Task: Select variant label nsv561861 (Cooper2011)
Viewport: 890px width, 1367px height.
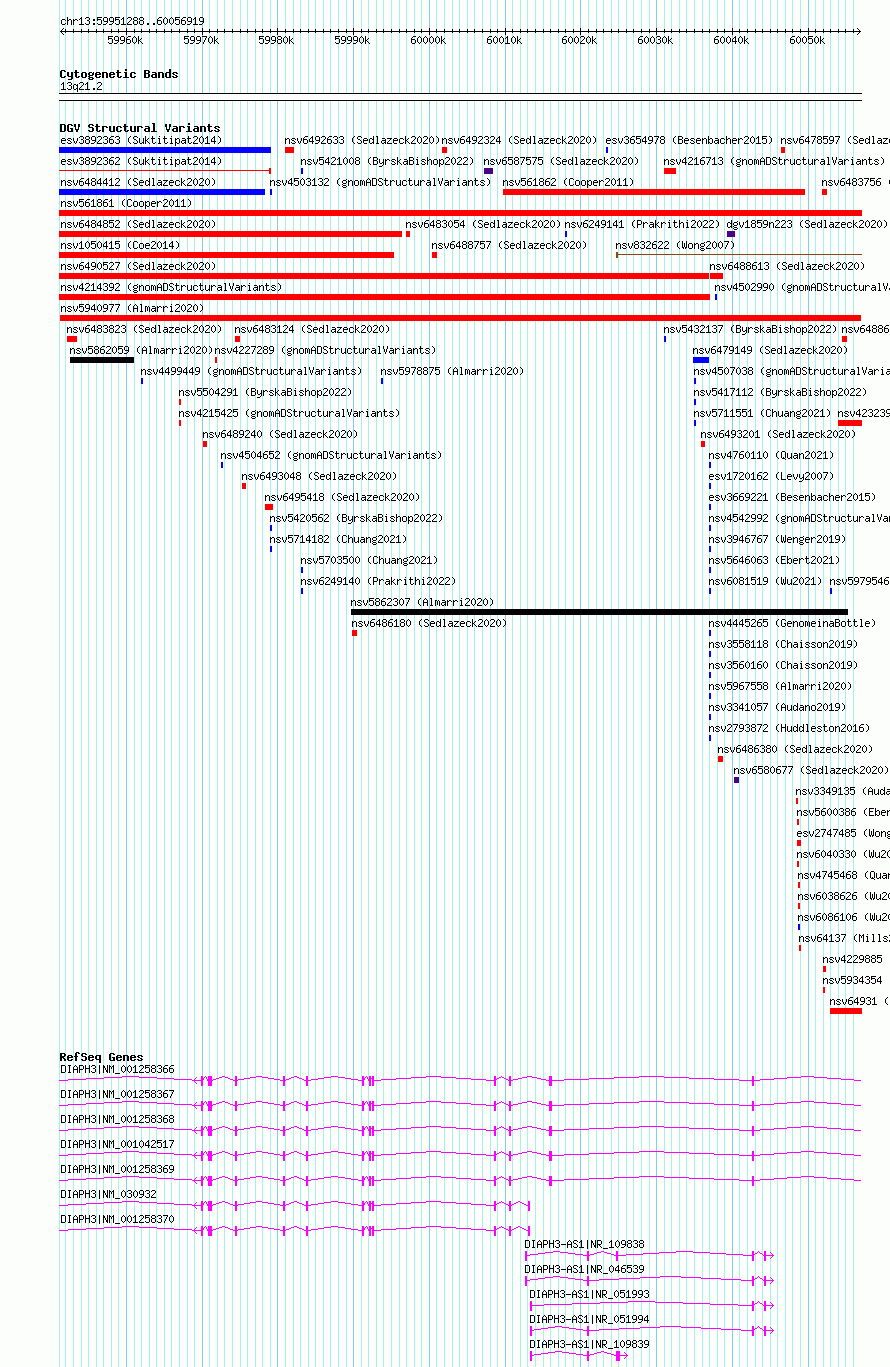Action: point(125,203)
